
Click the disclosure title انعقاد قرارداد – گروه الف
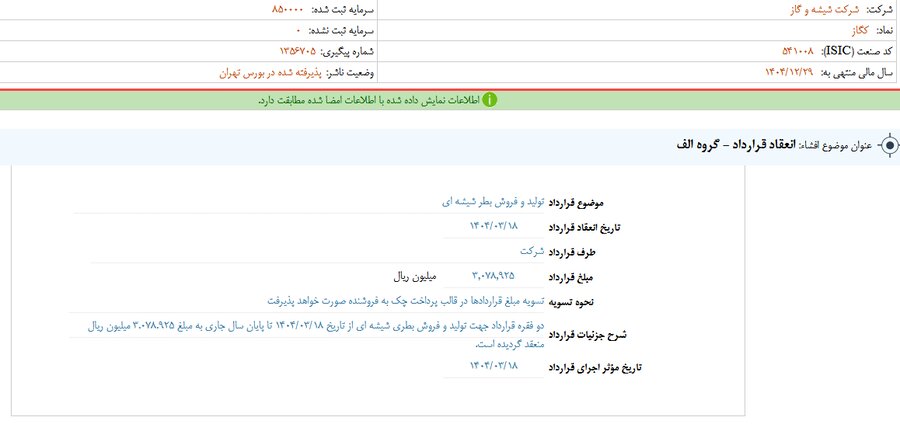click(736, 145)
